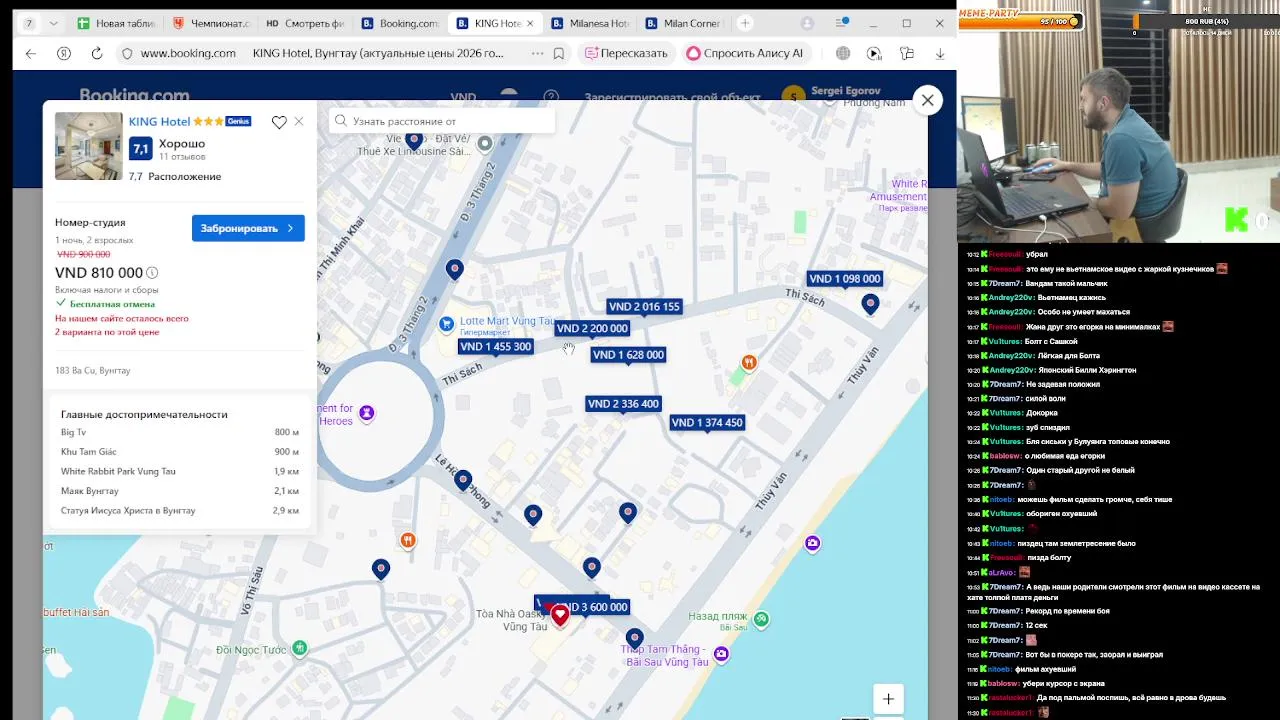Click the video playback icon in toolbar
The width and height of the screenshot is (1280, 720).
click(874, 53)
